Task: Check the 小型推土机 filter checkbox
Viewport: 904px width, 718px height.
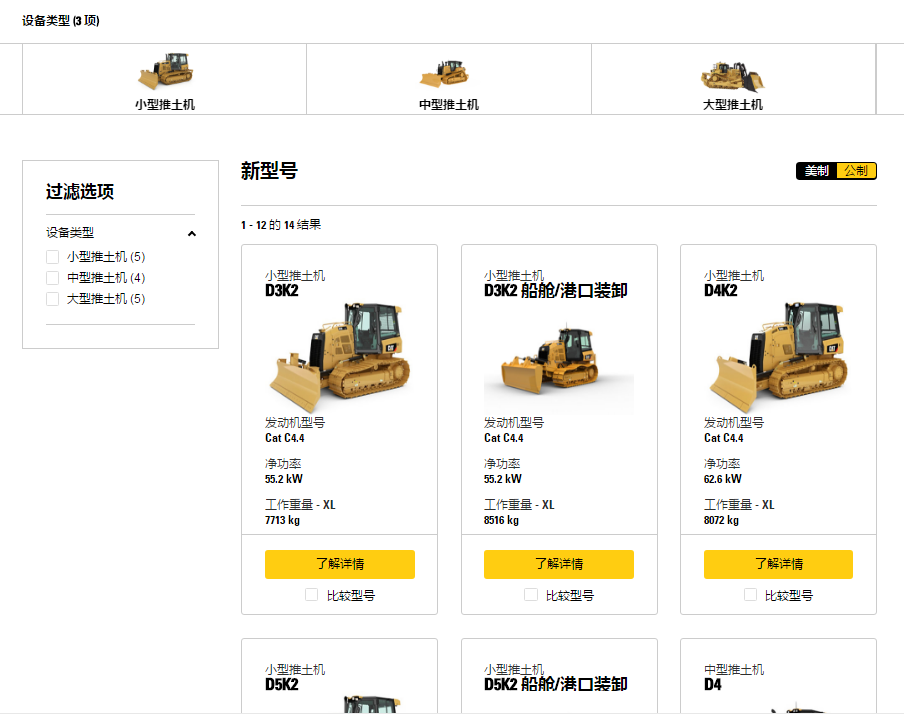Action: (x=53, y=257)
